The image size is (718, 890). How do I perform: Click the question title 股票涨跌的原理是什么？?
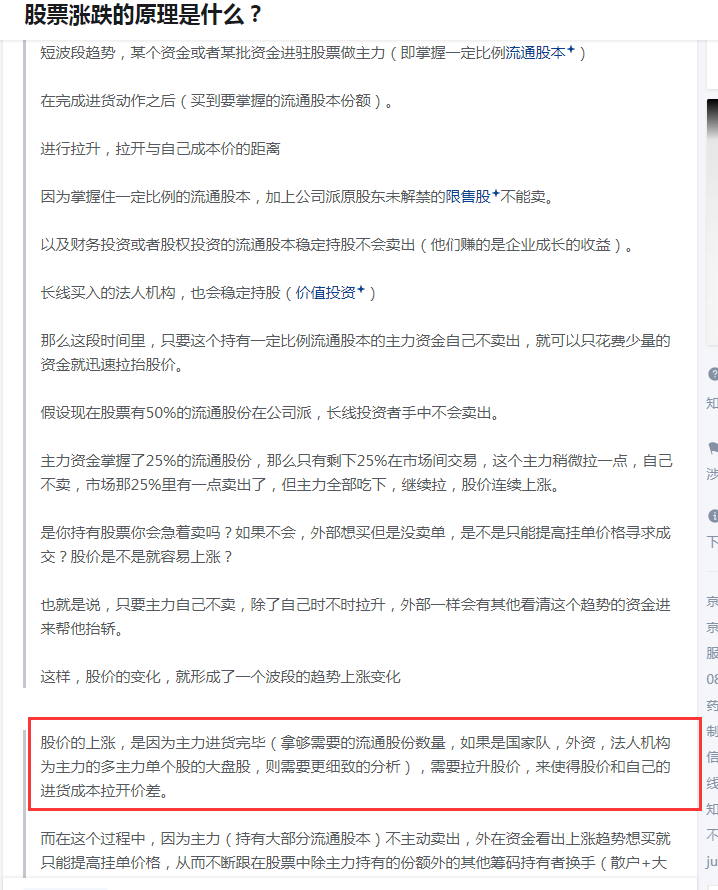(143, 15)
